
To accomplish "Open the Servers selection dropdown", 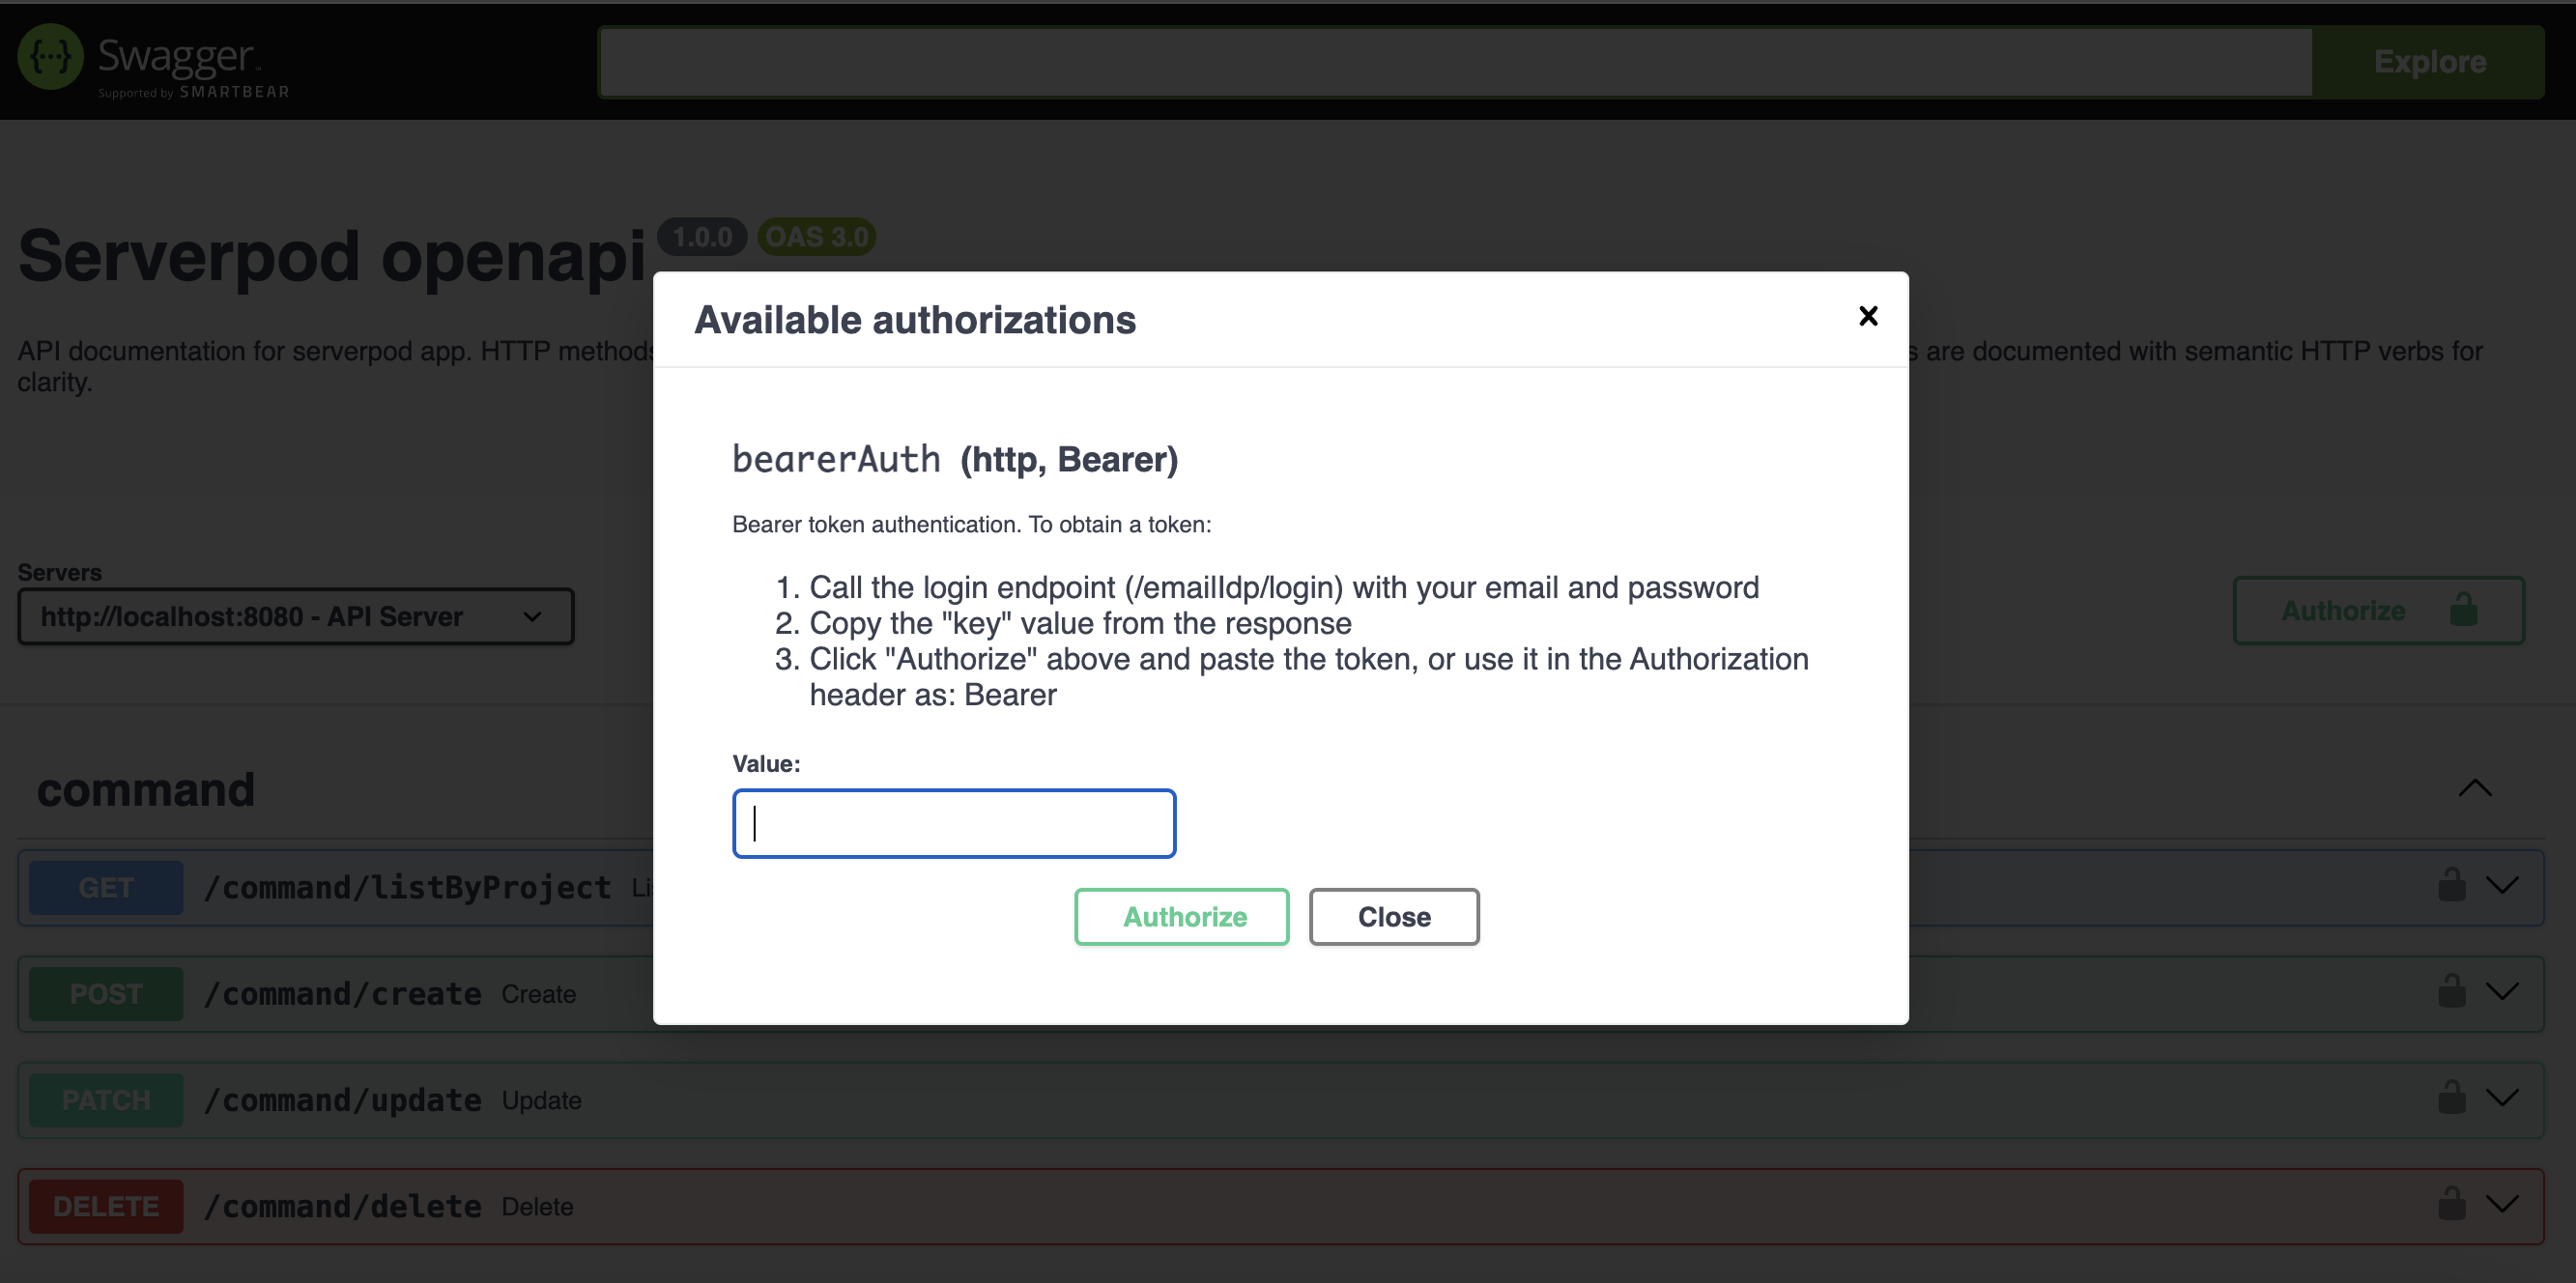I will 295,616.
